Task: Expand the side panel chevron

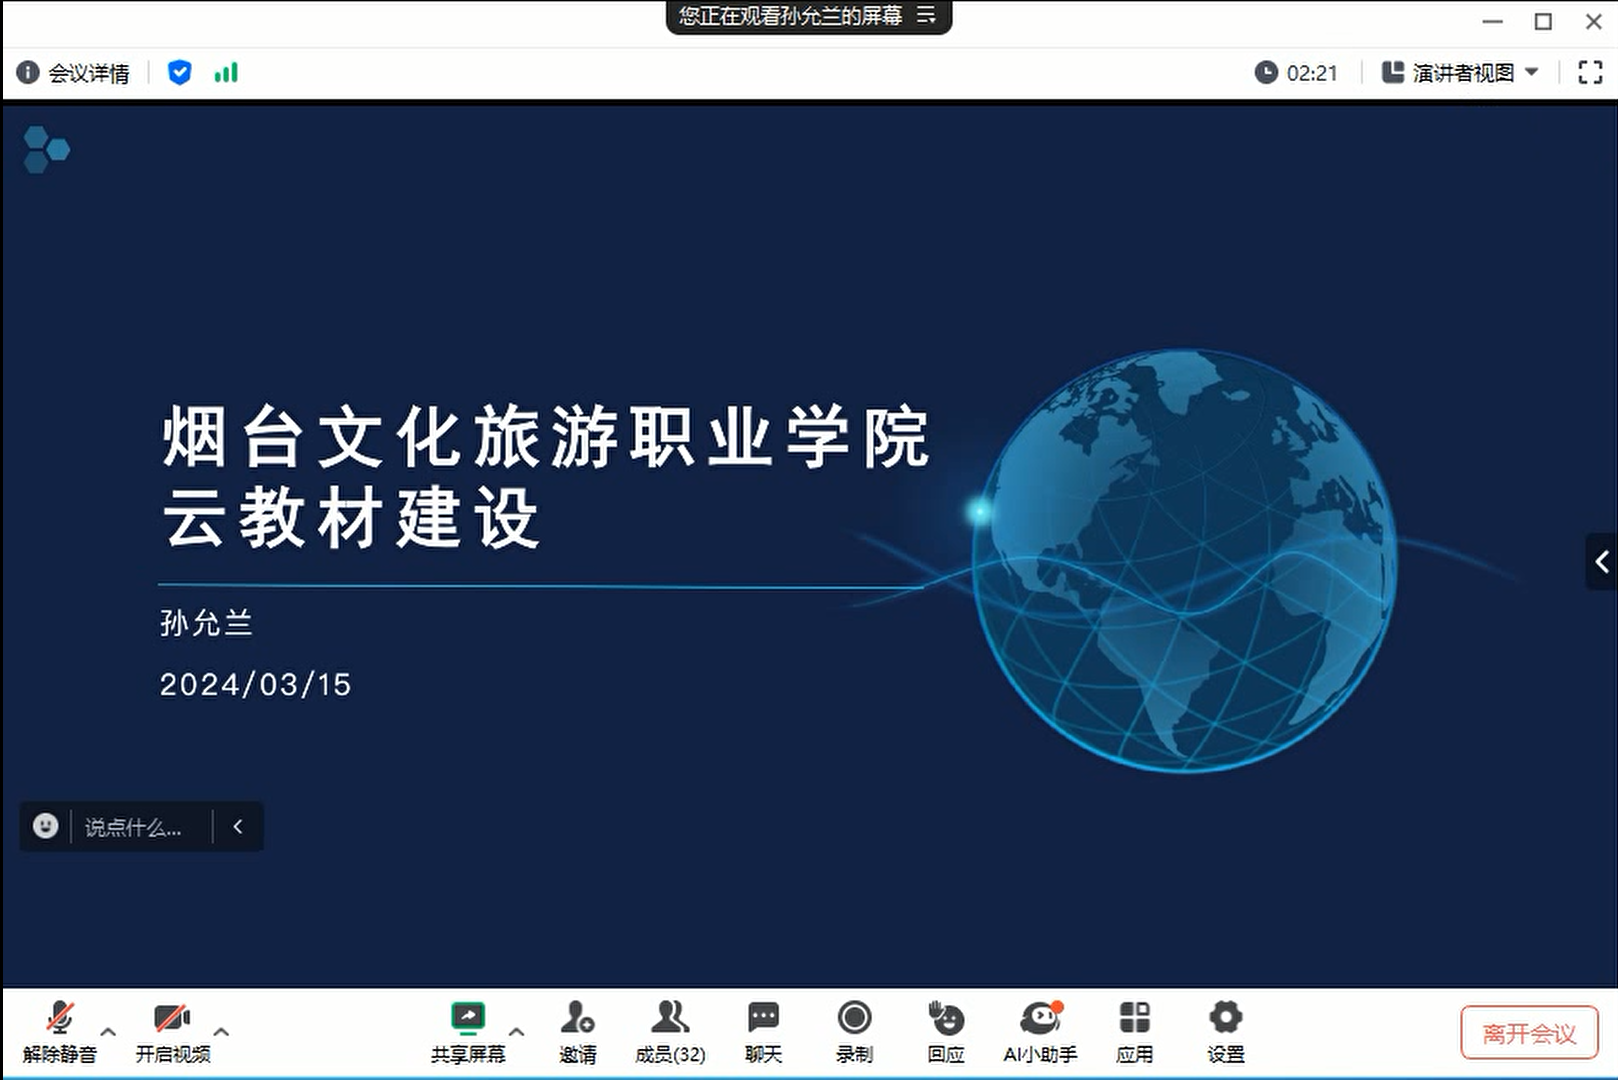Action: click(1602, 562)
